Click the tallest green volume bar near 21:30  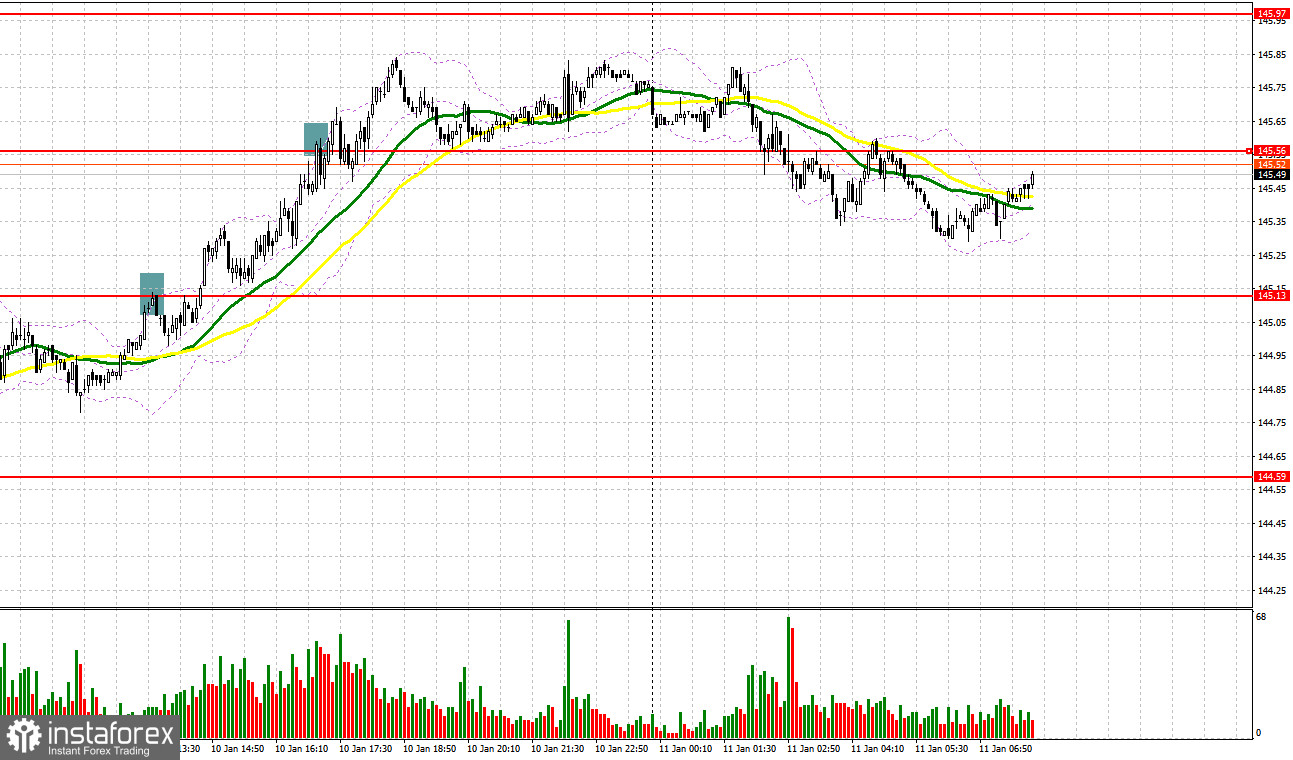(x=568, y=679)
